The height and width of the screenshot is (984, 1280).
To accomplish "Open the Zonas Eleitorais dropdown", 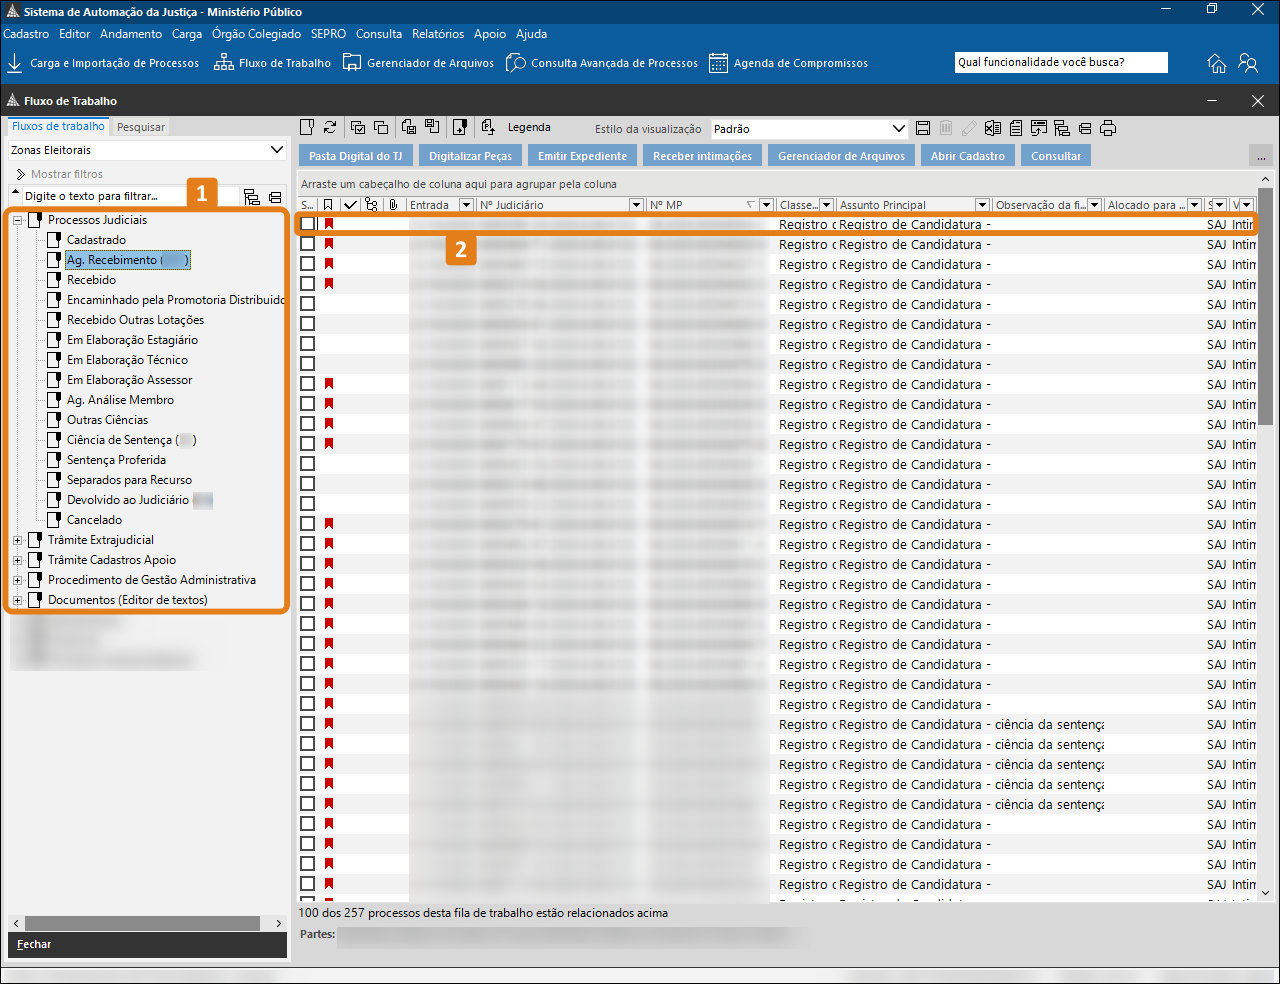I will (x=277, y=150).
